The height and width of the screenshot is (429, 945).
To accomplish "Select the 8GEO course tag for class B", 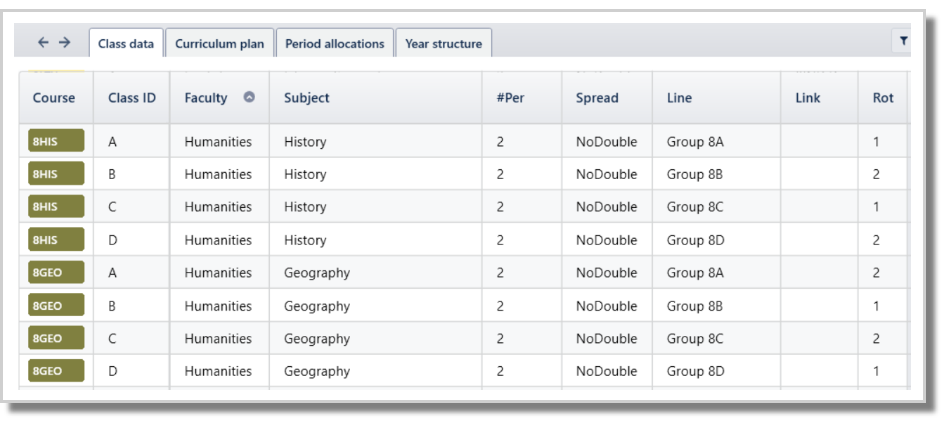I will [56, 305].
